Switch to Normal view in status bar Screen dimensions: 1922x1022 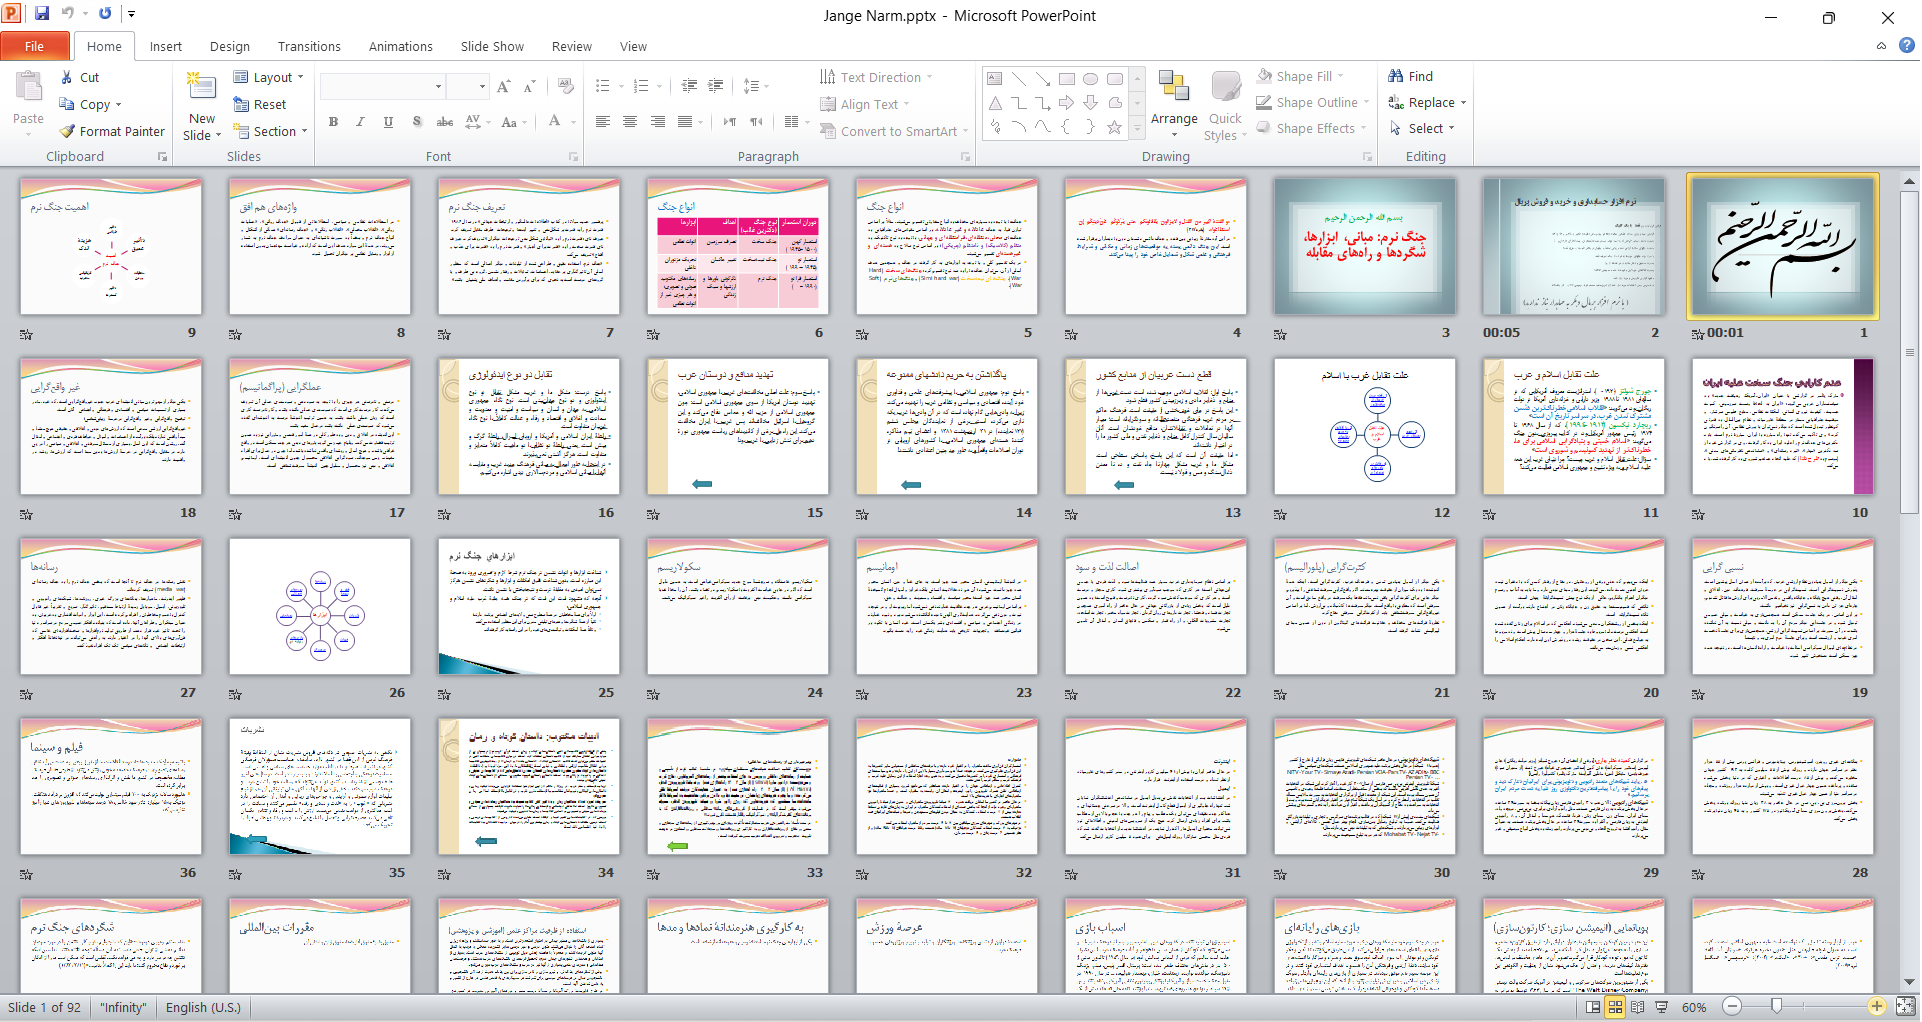click(x=1593, y=1007)
